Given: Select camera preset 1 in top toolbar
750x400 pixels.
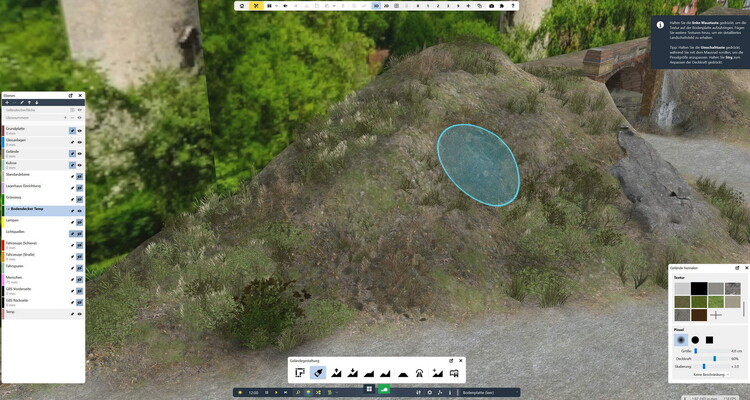Looking at the screenshot, I should point(428,6).
